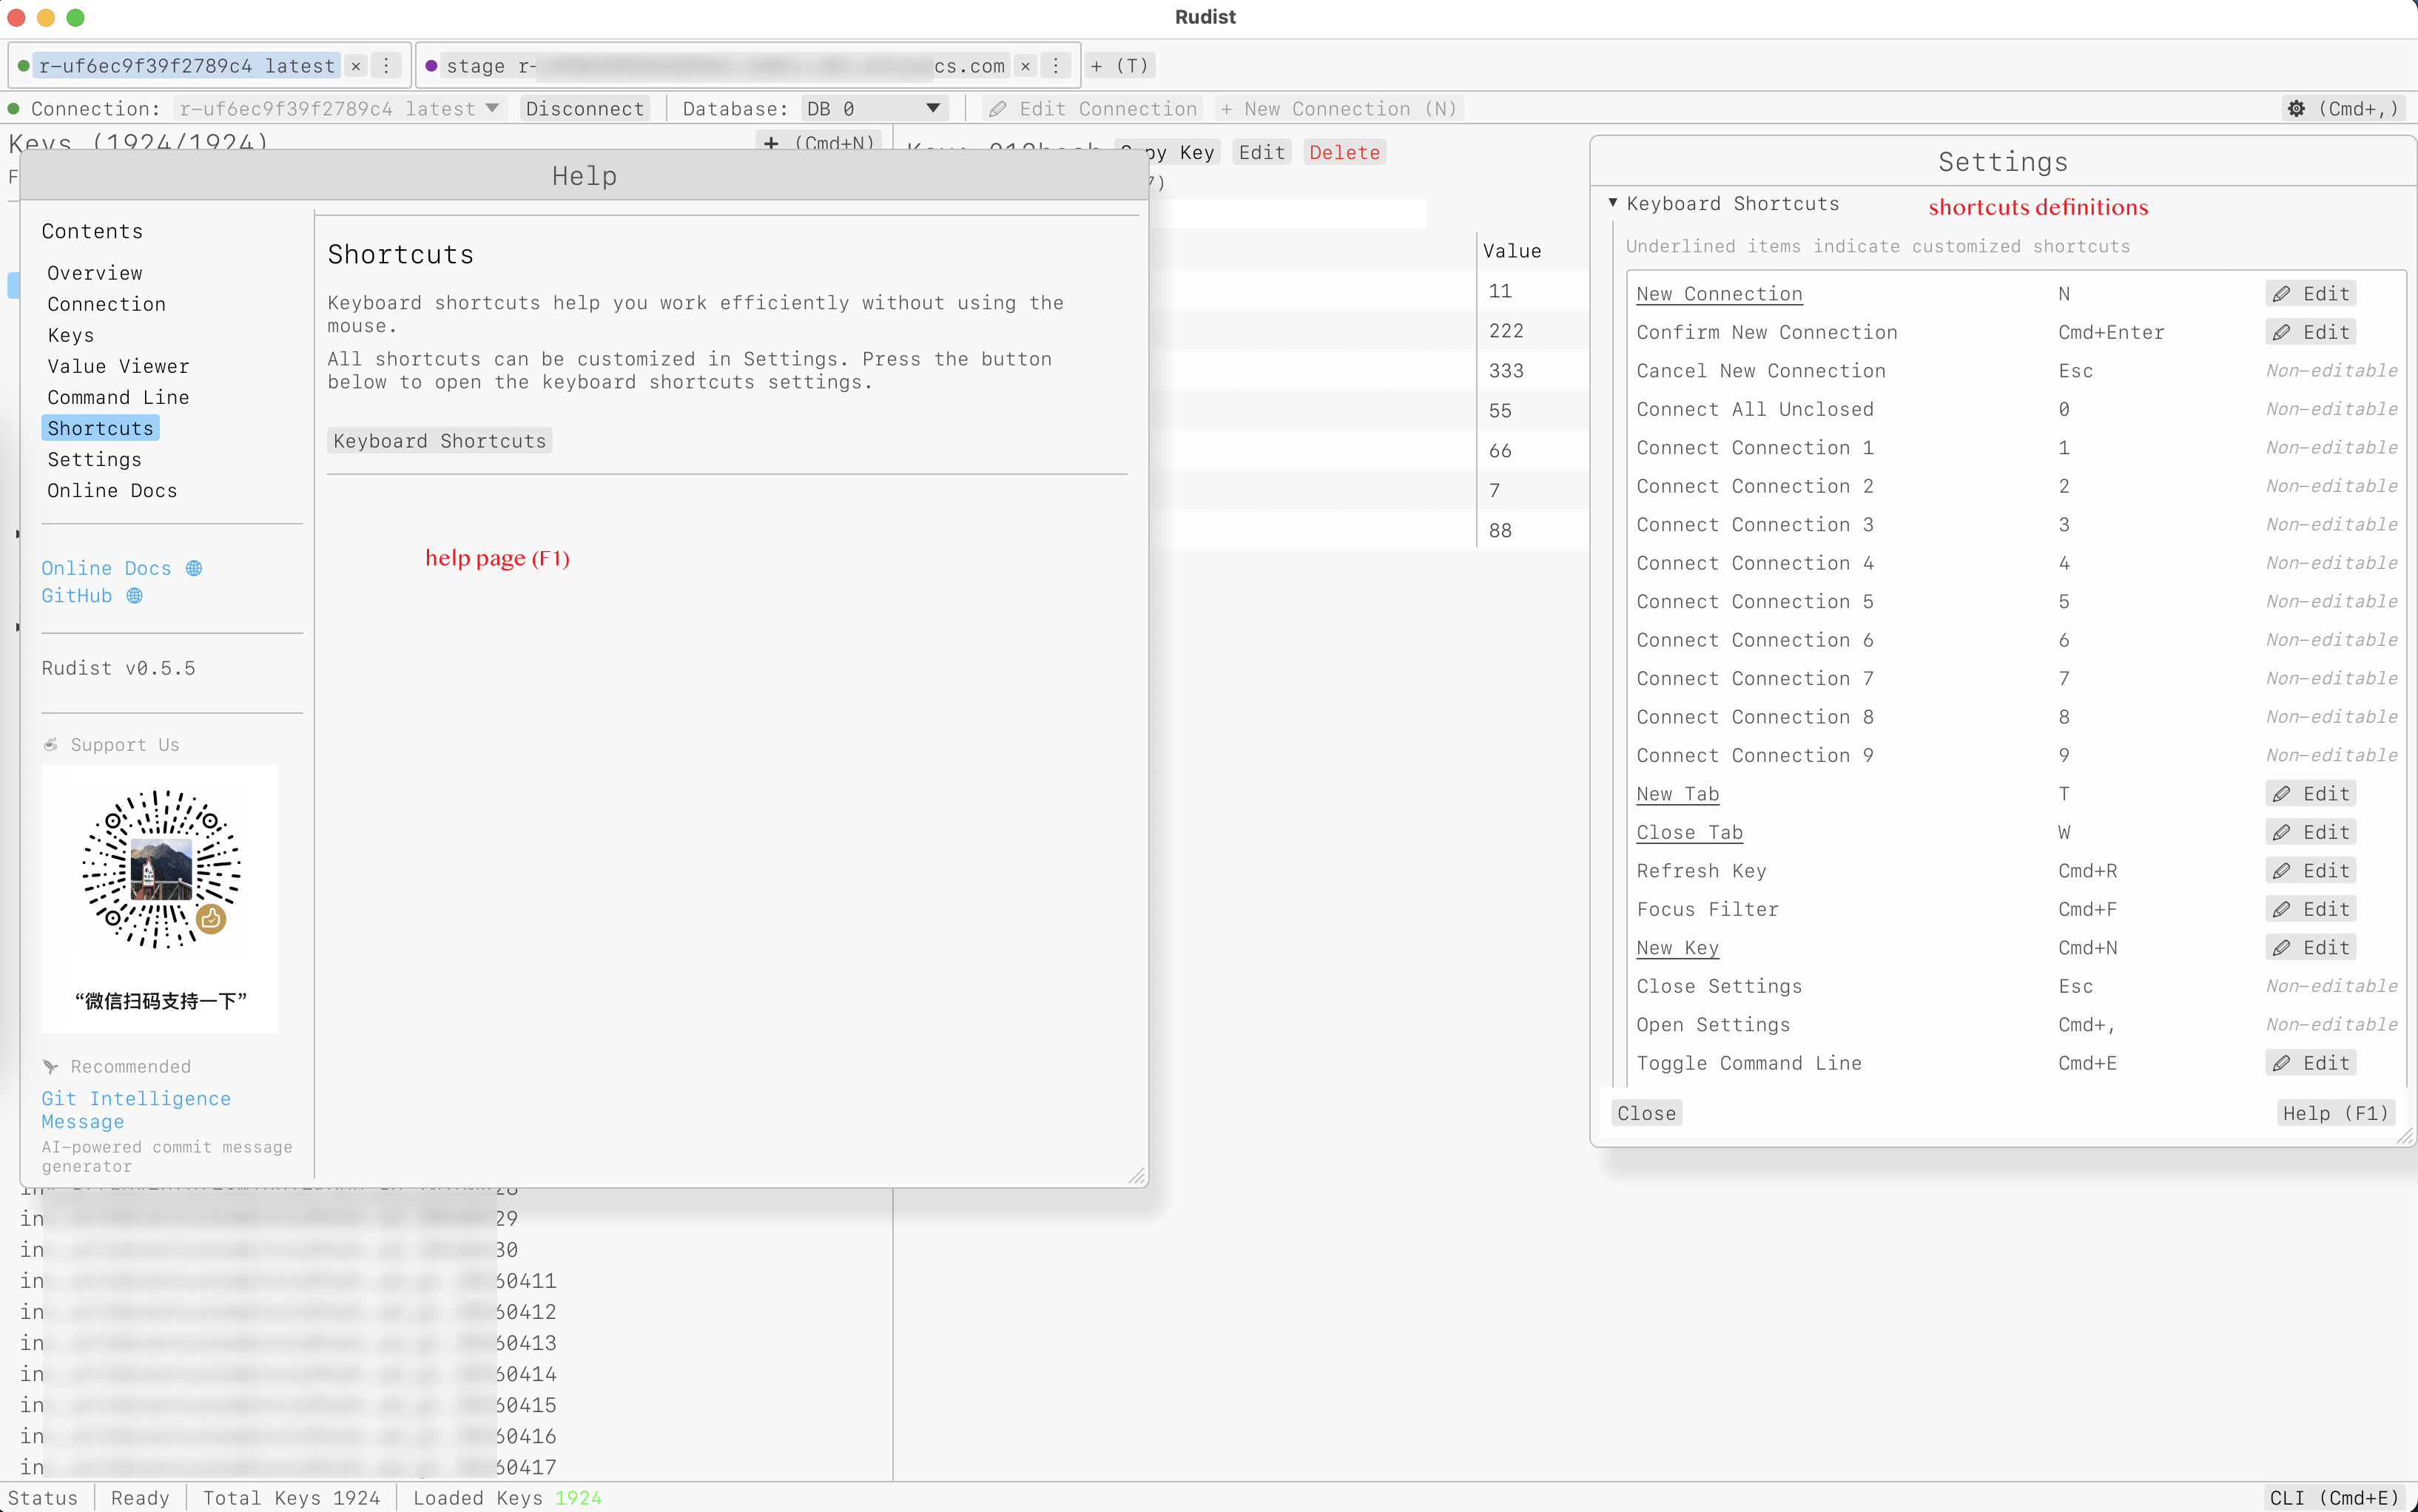
Task: Edit the New Key shortcut
Action: [x=2310, y=948]
